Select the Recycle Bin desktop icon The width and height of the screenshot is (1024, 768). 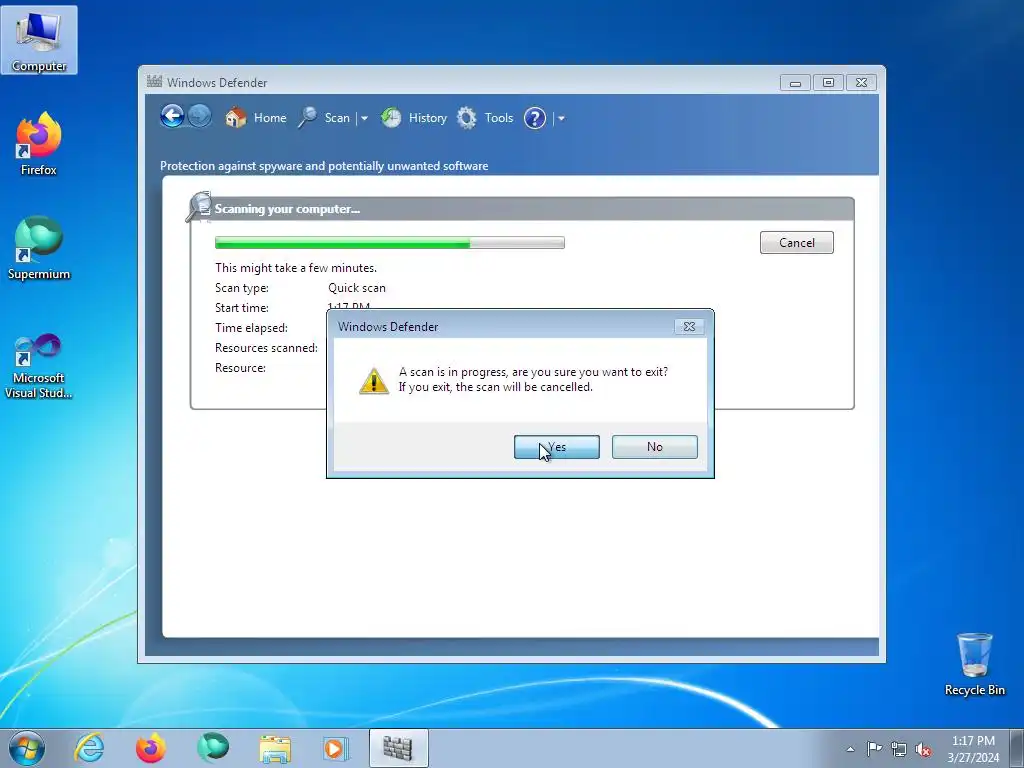[974, 664]
